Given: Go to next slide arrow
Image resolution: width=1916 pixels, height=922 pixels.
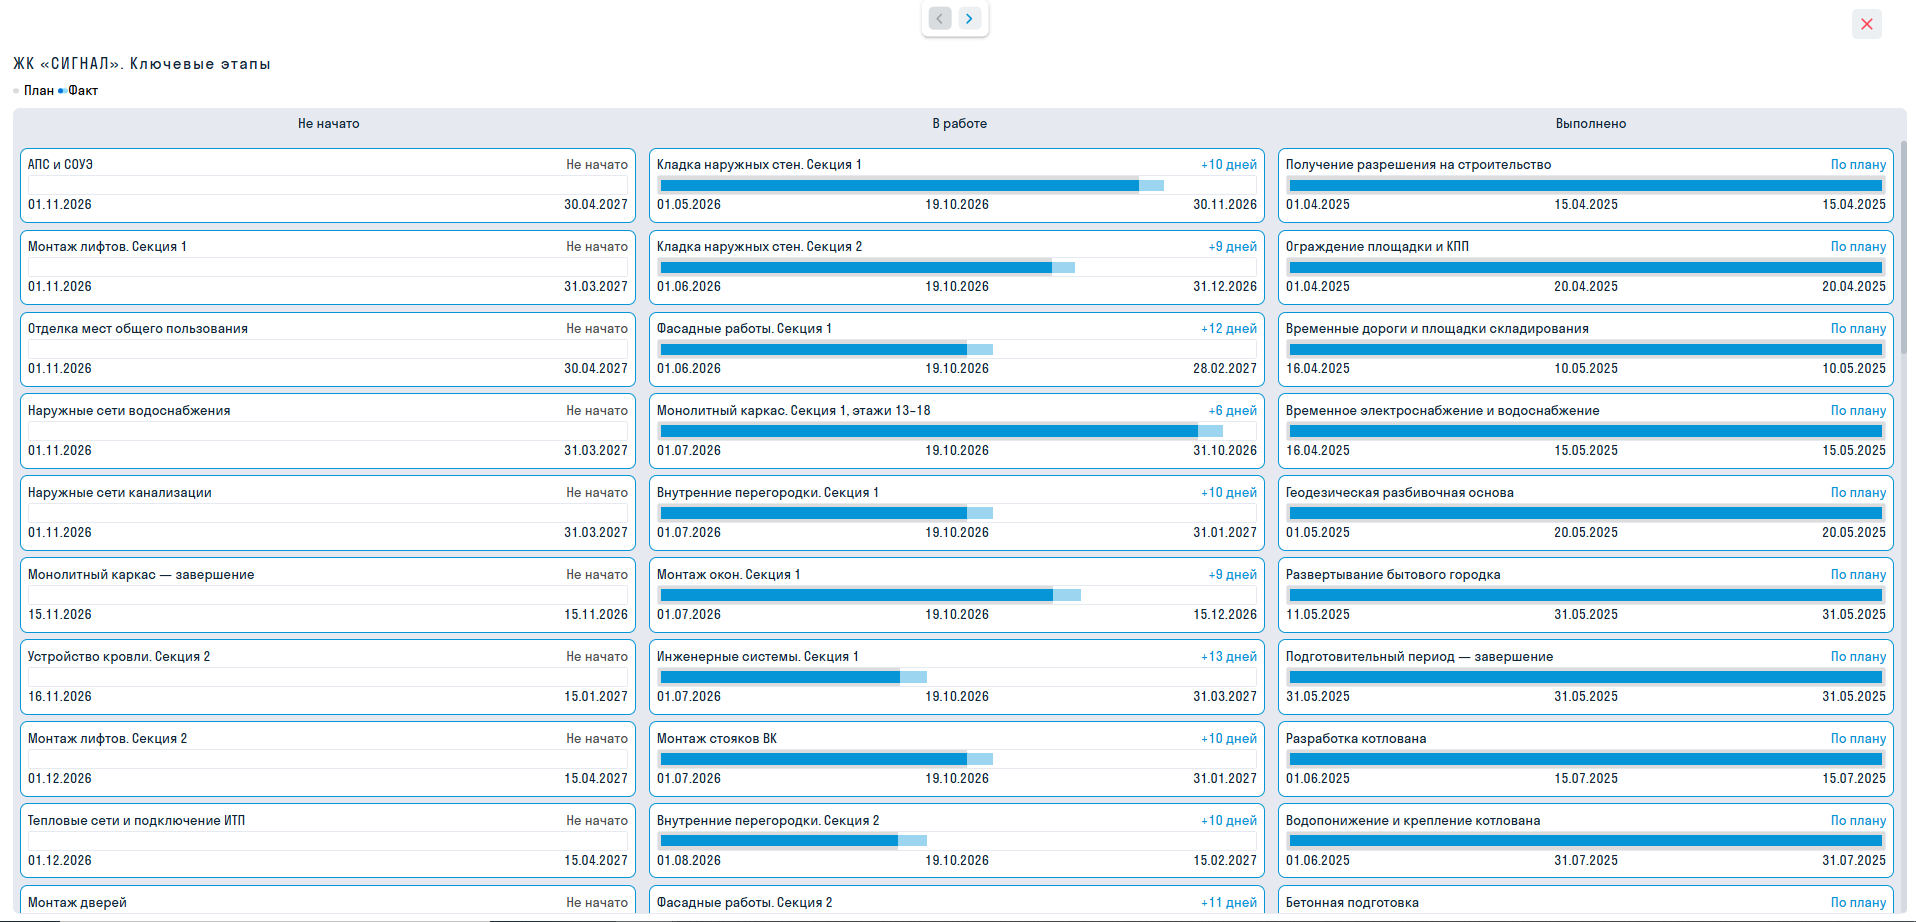Looking at the screenshot, I should tap(969, 18).
